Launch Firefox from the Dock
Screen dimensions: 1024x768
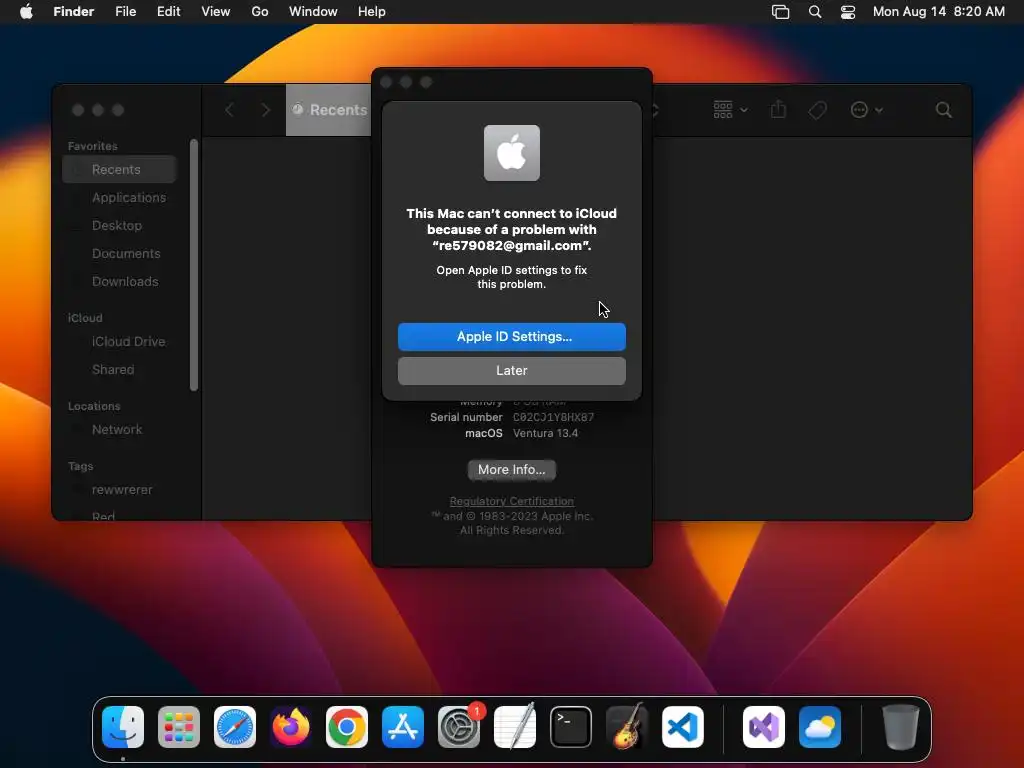coord(291,727)
